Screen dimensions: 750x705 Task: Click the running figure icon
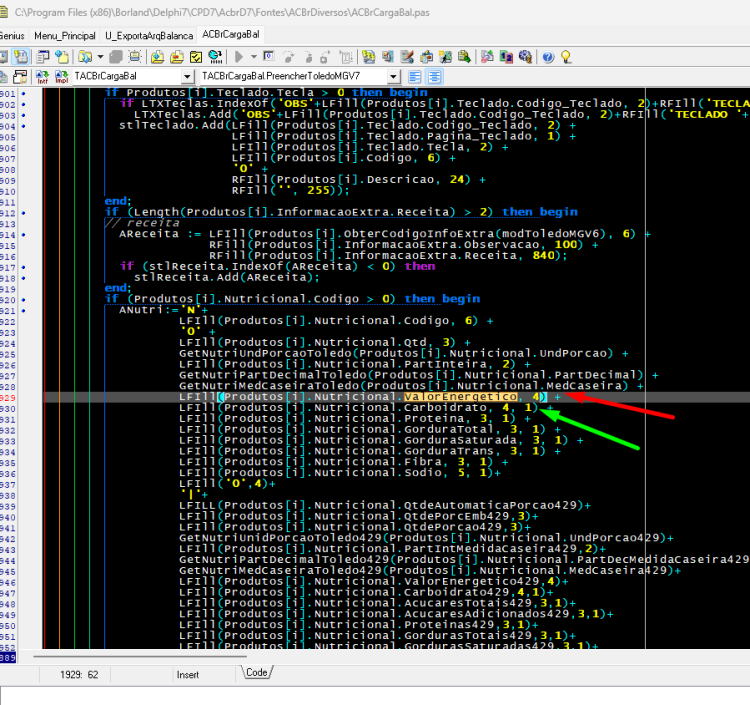pyautogui.click(x=445, y=57)
